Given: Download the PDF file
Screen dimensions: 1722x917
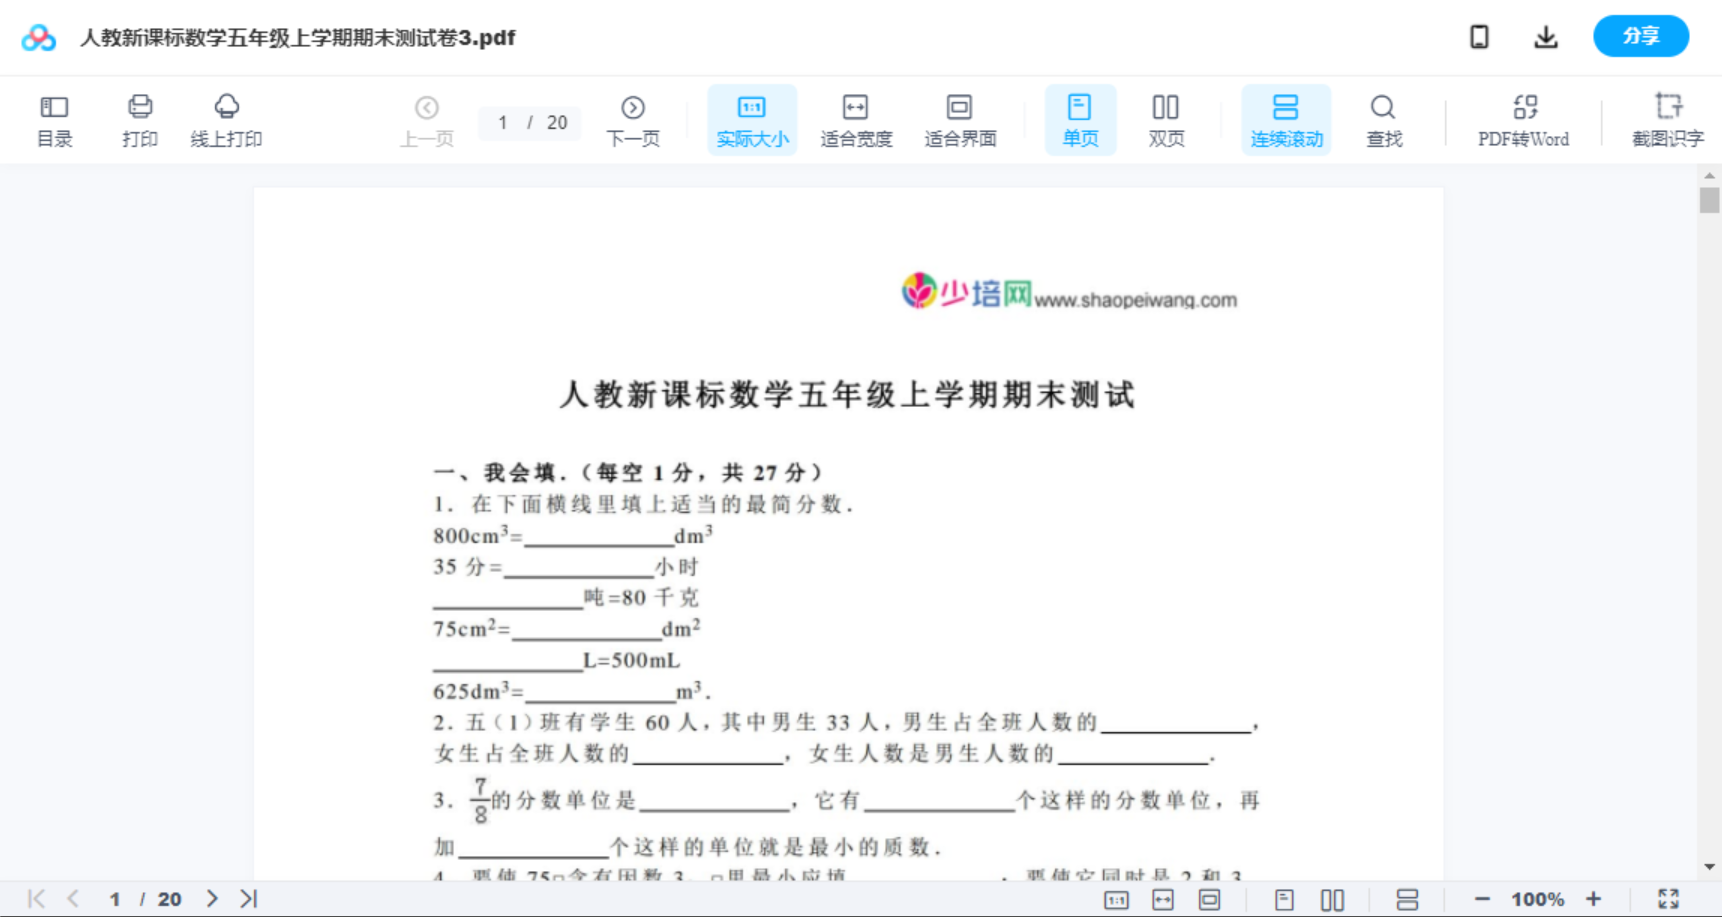Looking at the screenshot, I should point(1545,36).
